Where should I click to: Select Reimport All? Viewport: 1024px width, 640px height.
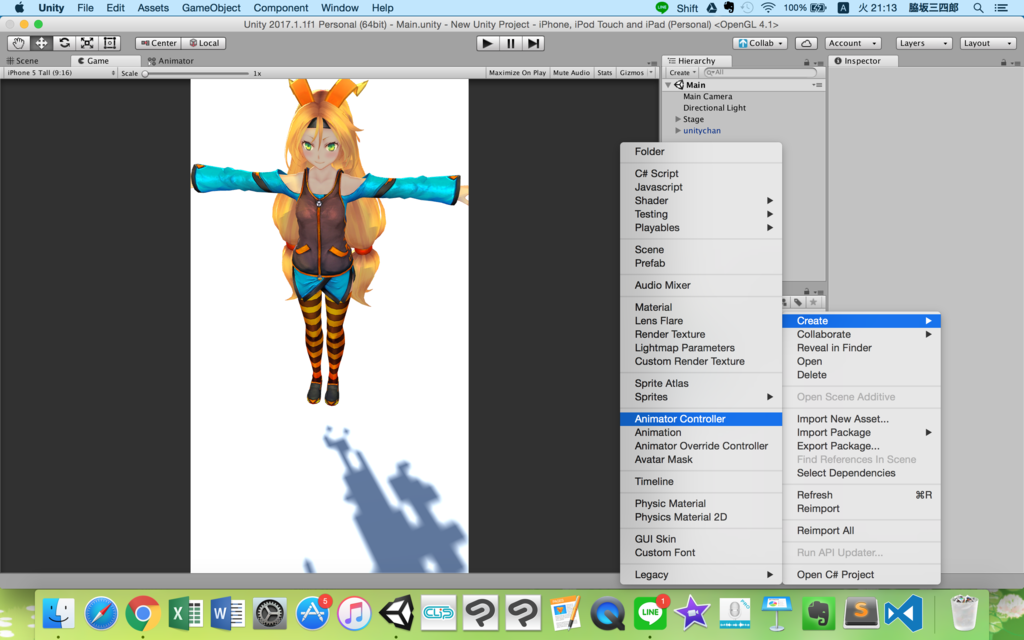861,530
